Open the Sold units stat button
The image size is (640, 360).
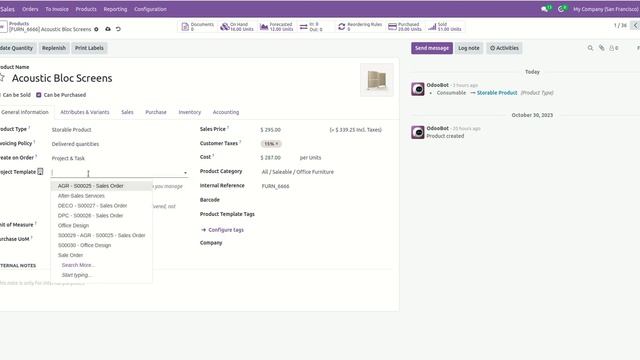point(444,27)
